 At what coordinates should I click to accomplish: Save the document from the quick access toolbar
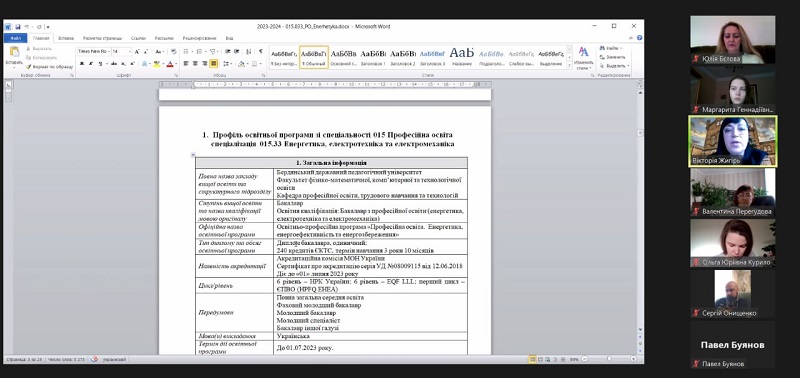pyautogui.click(x=17, y=27)
